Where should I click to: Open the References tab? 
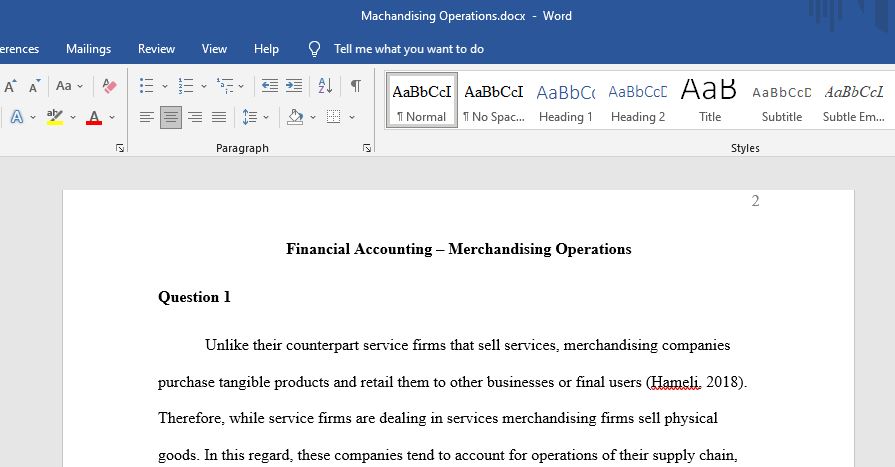pos(19,49)
